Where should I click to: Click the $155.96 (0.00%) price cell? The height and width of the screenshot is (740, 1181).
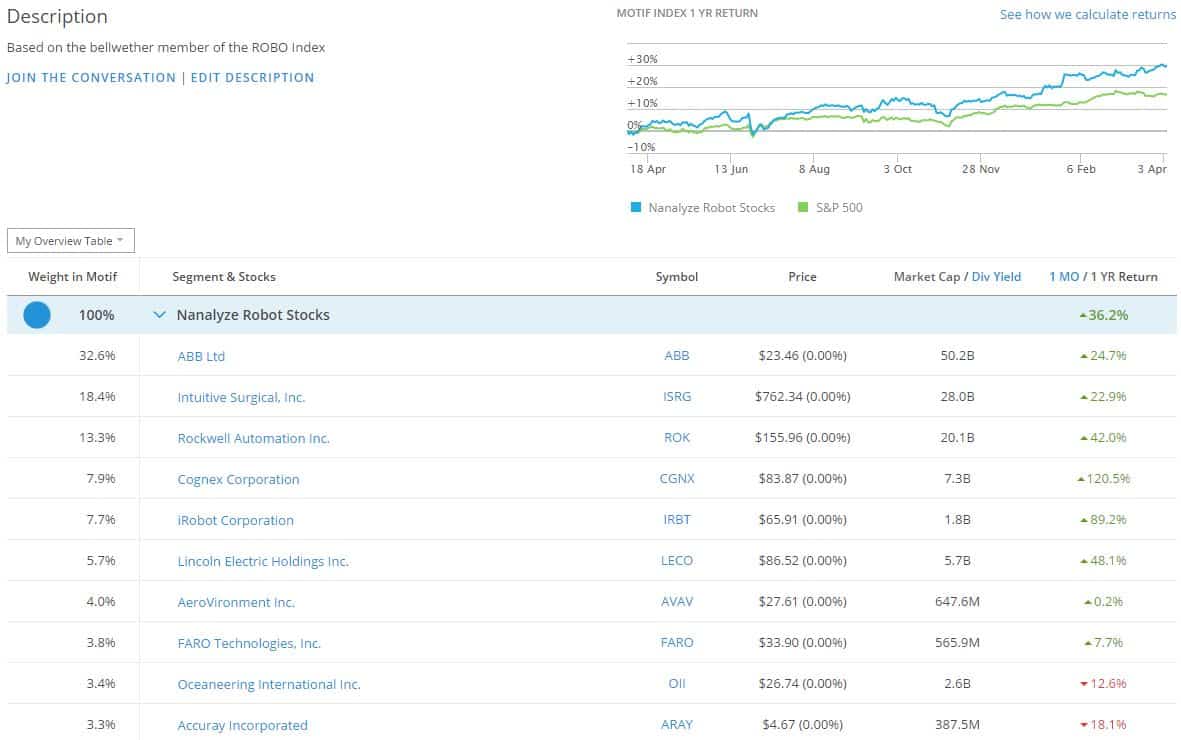pos(803,438)
